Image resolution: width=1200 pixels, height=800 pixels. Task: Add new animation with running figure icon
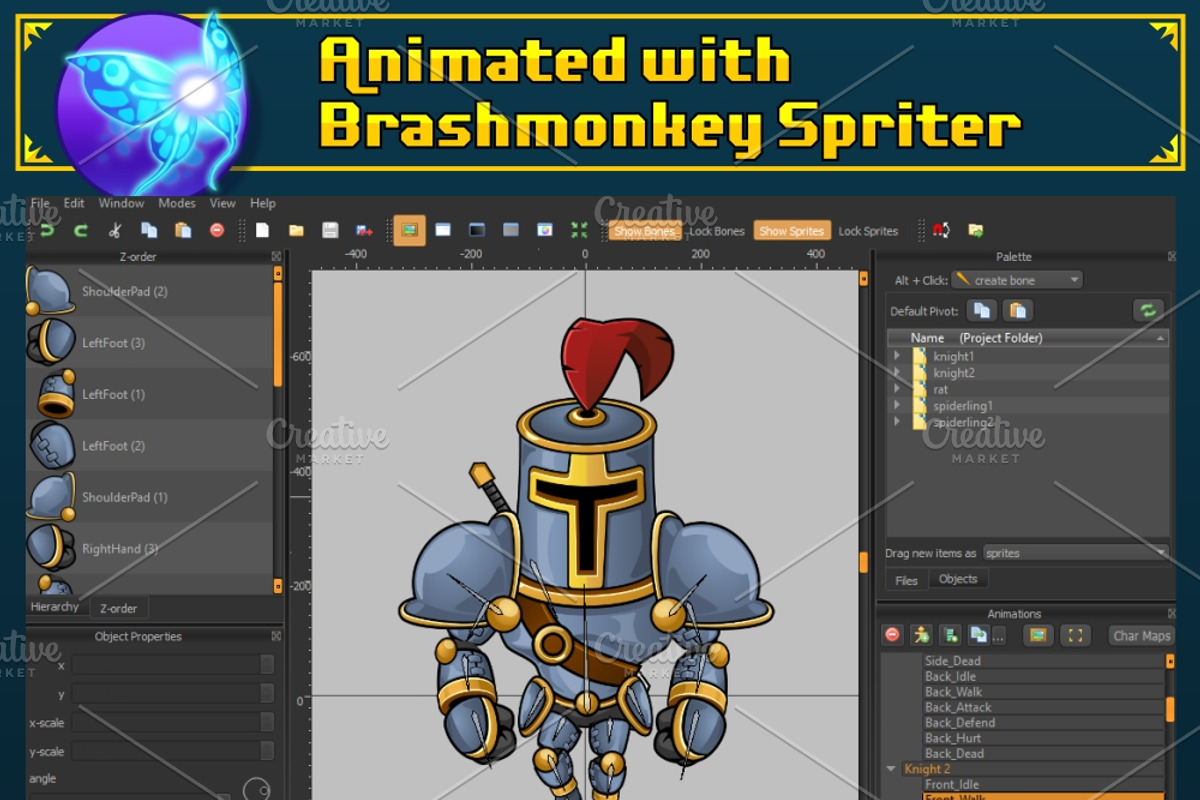[x=921, y=635]
